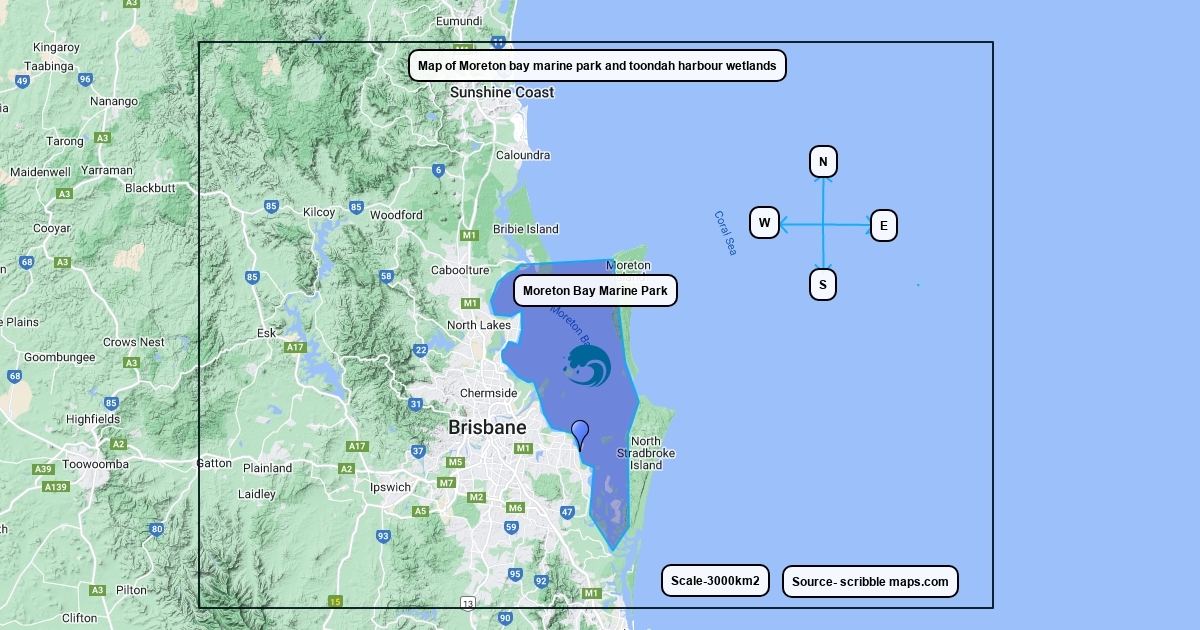This screenshot has height=630, width=1200.
Task: Click the M7 motorway shield
Action: tap(446, 482)
